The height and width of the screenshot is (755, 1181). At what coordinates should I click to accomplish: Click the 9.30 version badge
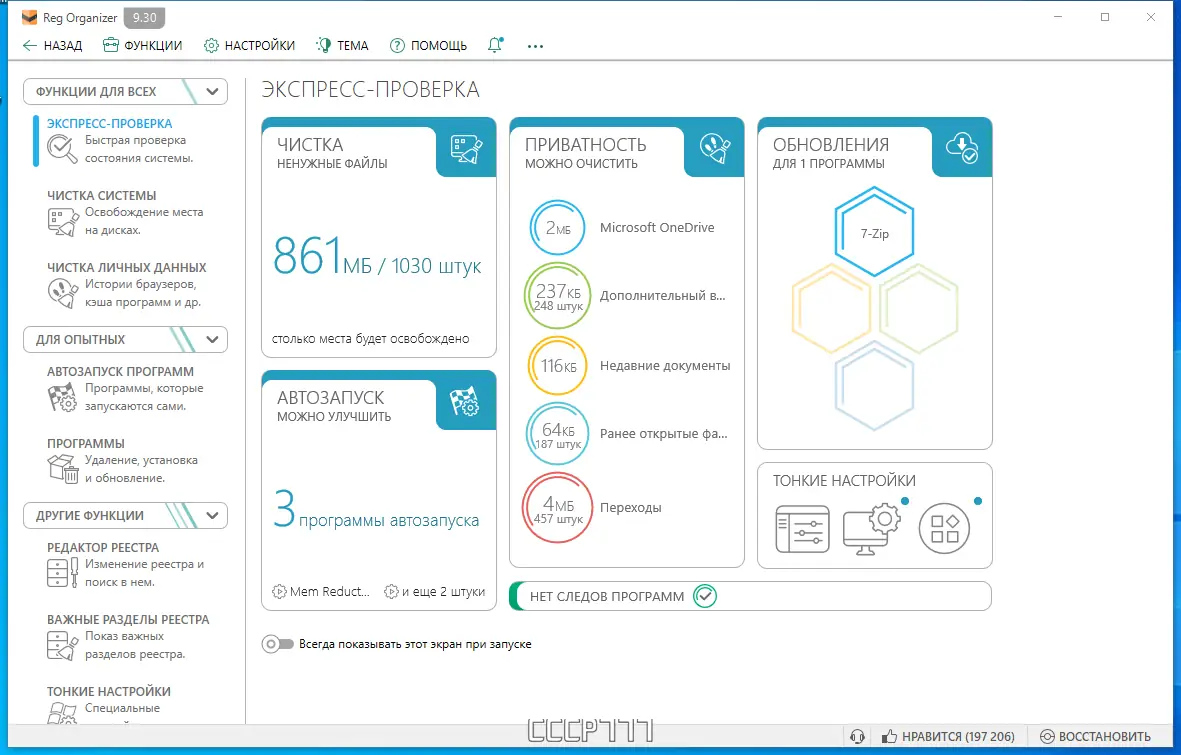(145, 17)
